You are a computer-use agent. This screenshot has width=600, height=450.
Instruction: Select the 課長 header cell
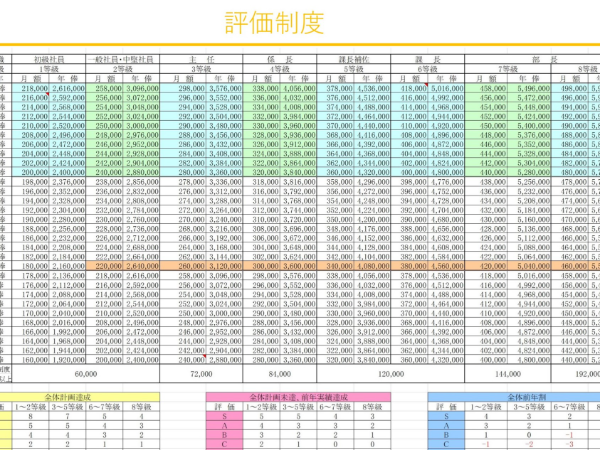(427, 59)
